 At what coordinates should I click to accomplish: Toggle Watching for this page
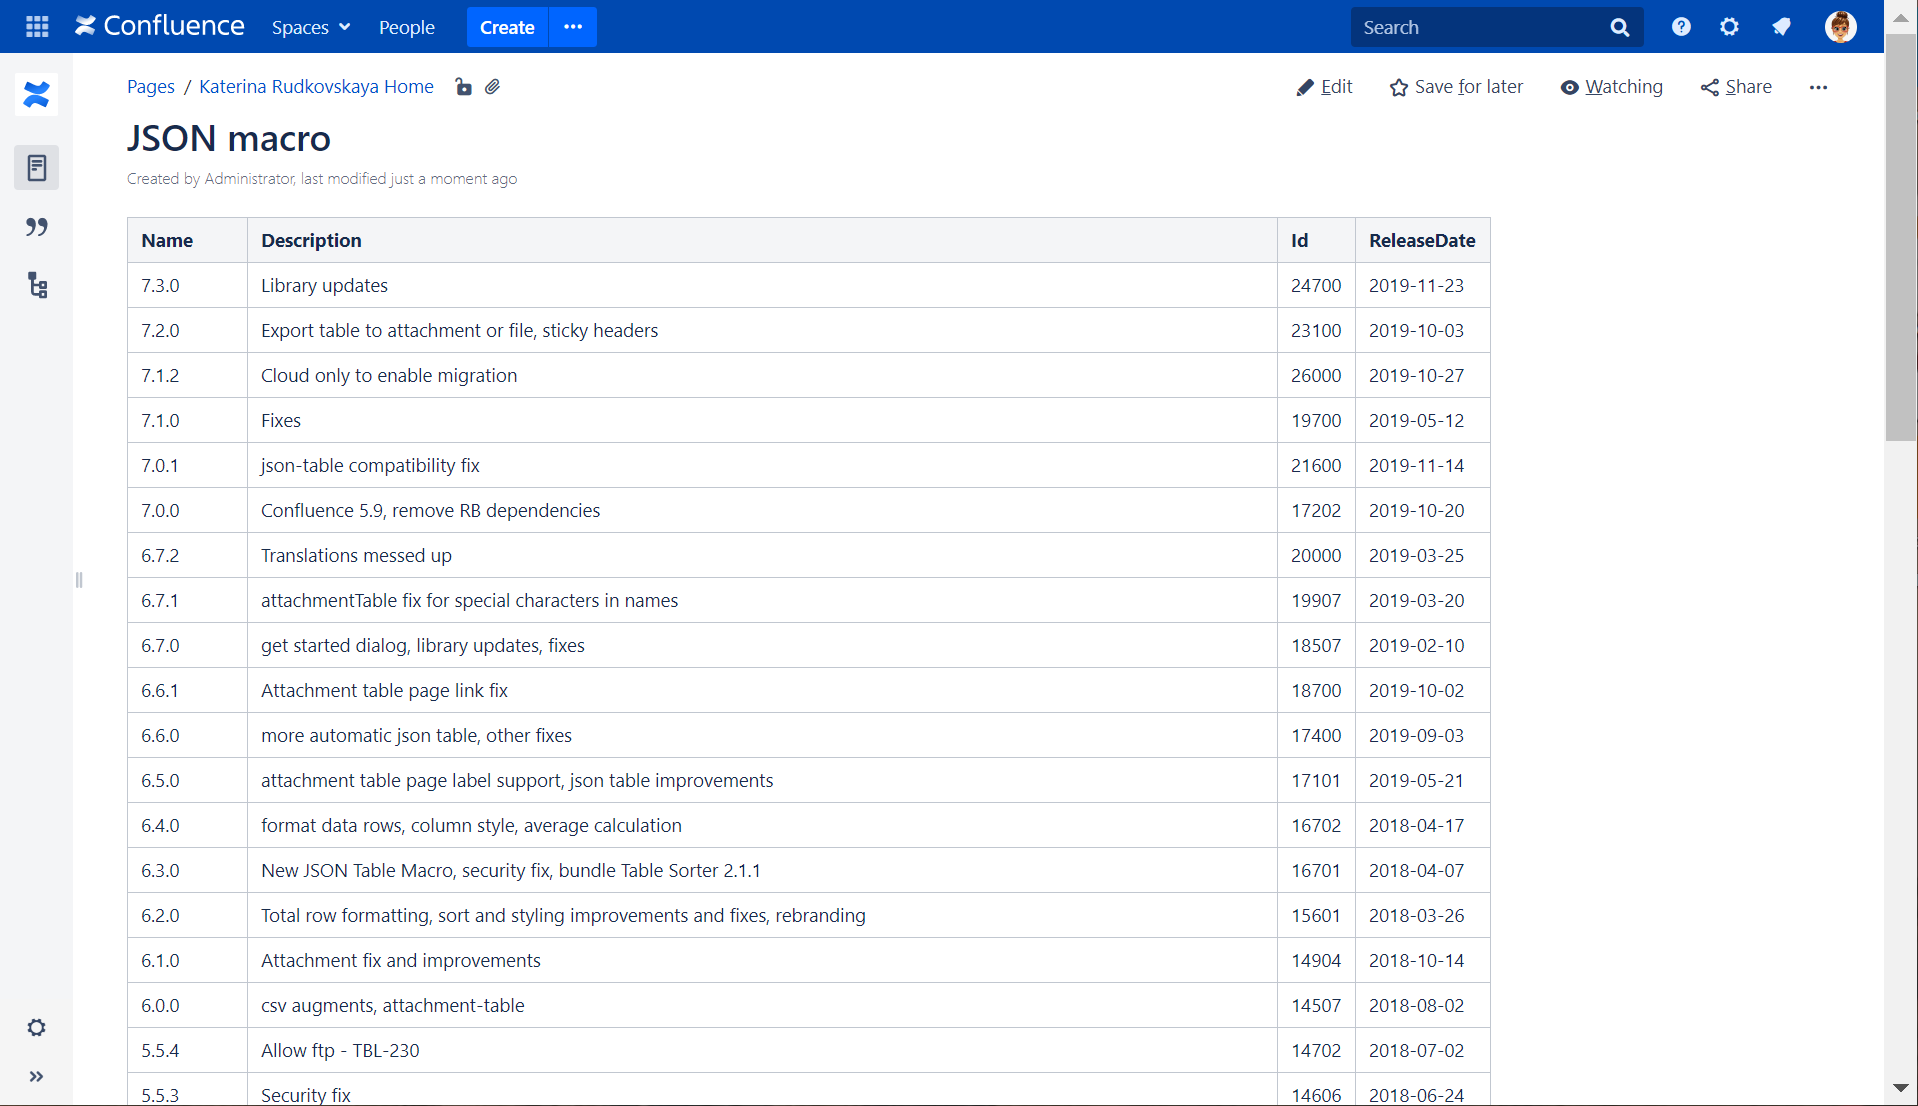1611,87
